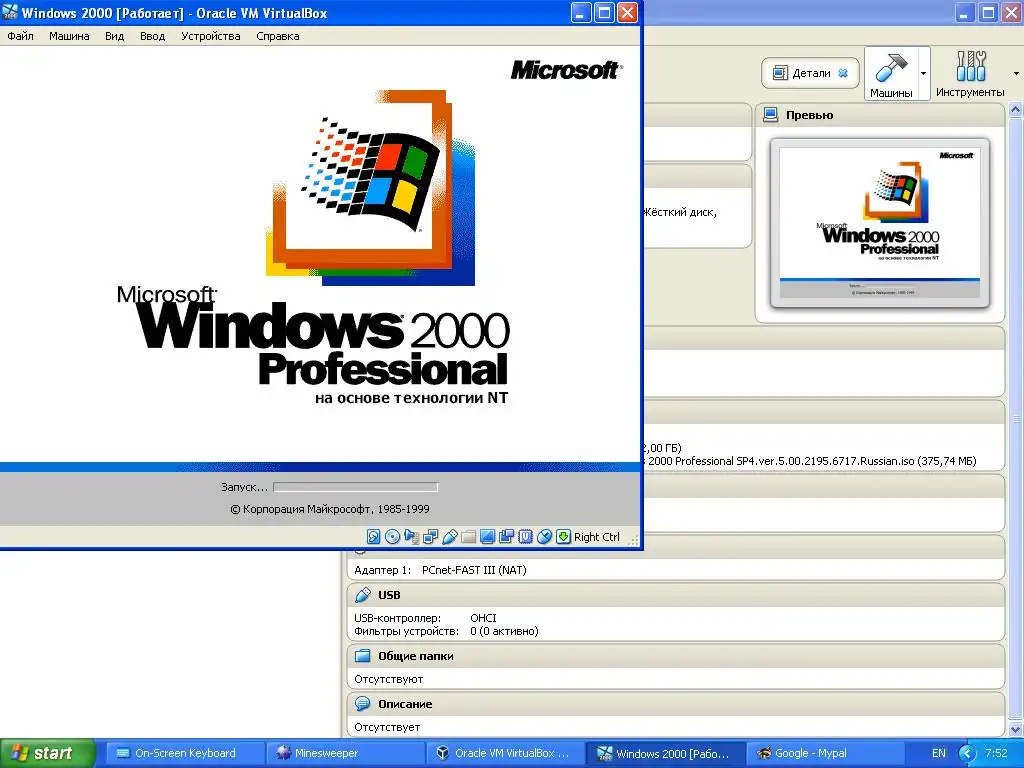Click the Right Ctrl host key label
The height and width of the screenshot is (768, 1024).
click(x=596, y=537)
